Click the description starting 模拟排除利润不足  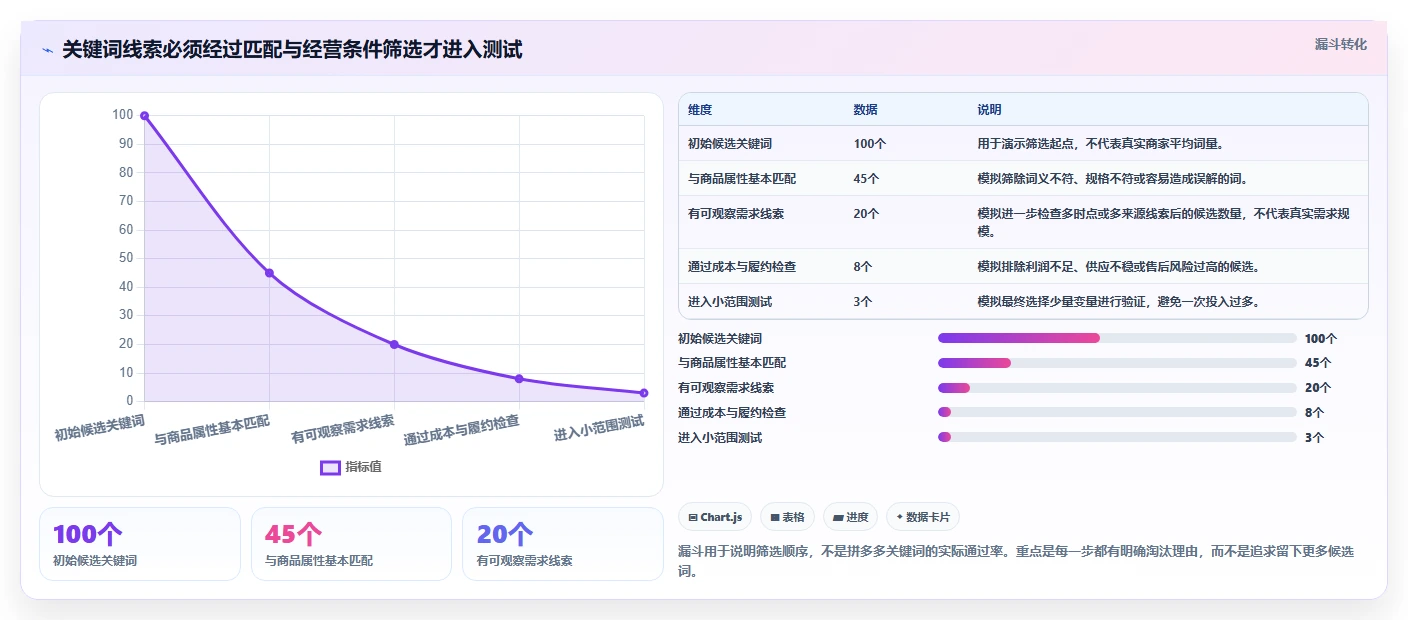tap(1117, 266)
